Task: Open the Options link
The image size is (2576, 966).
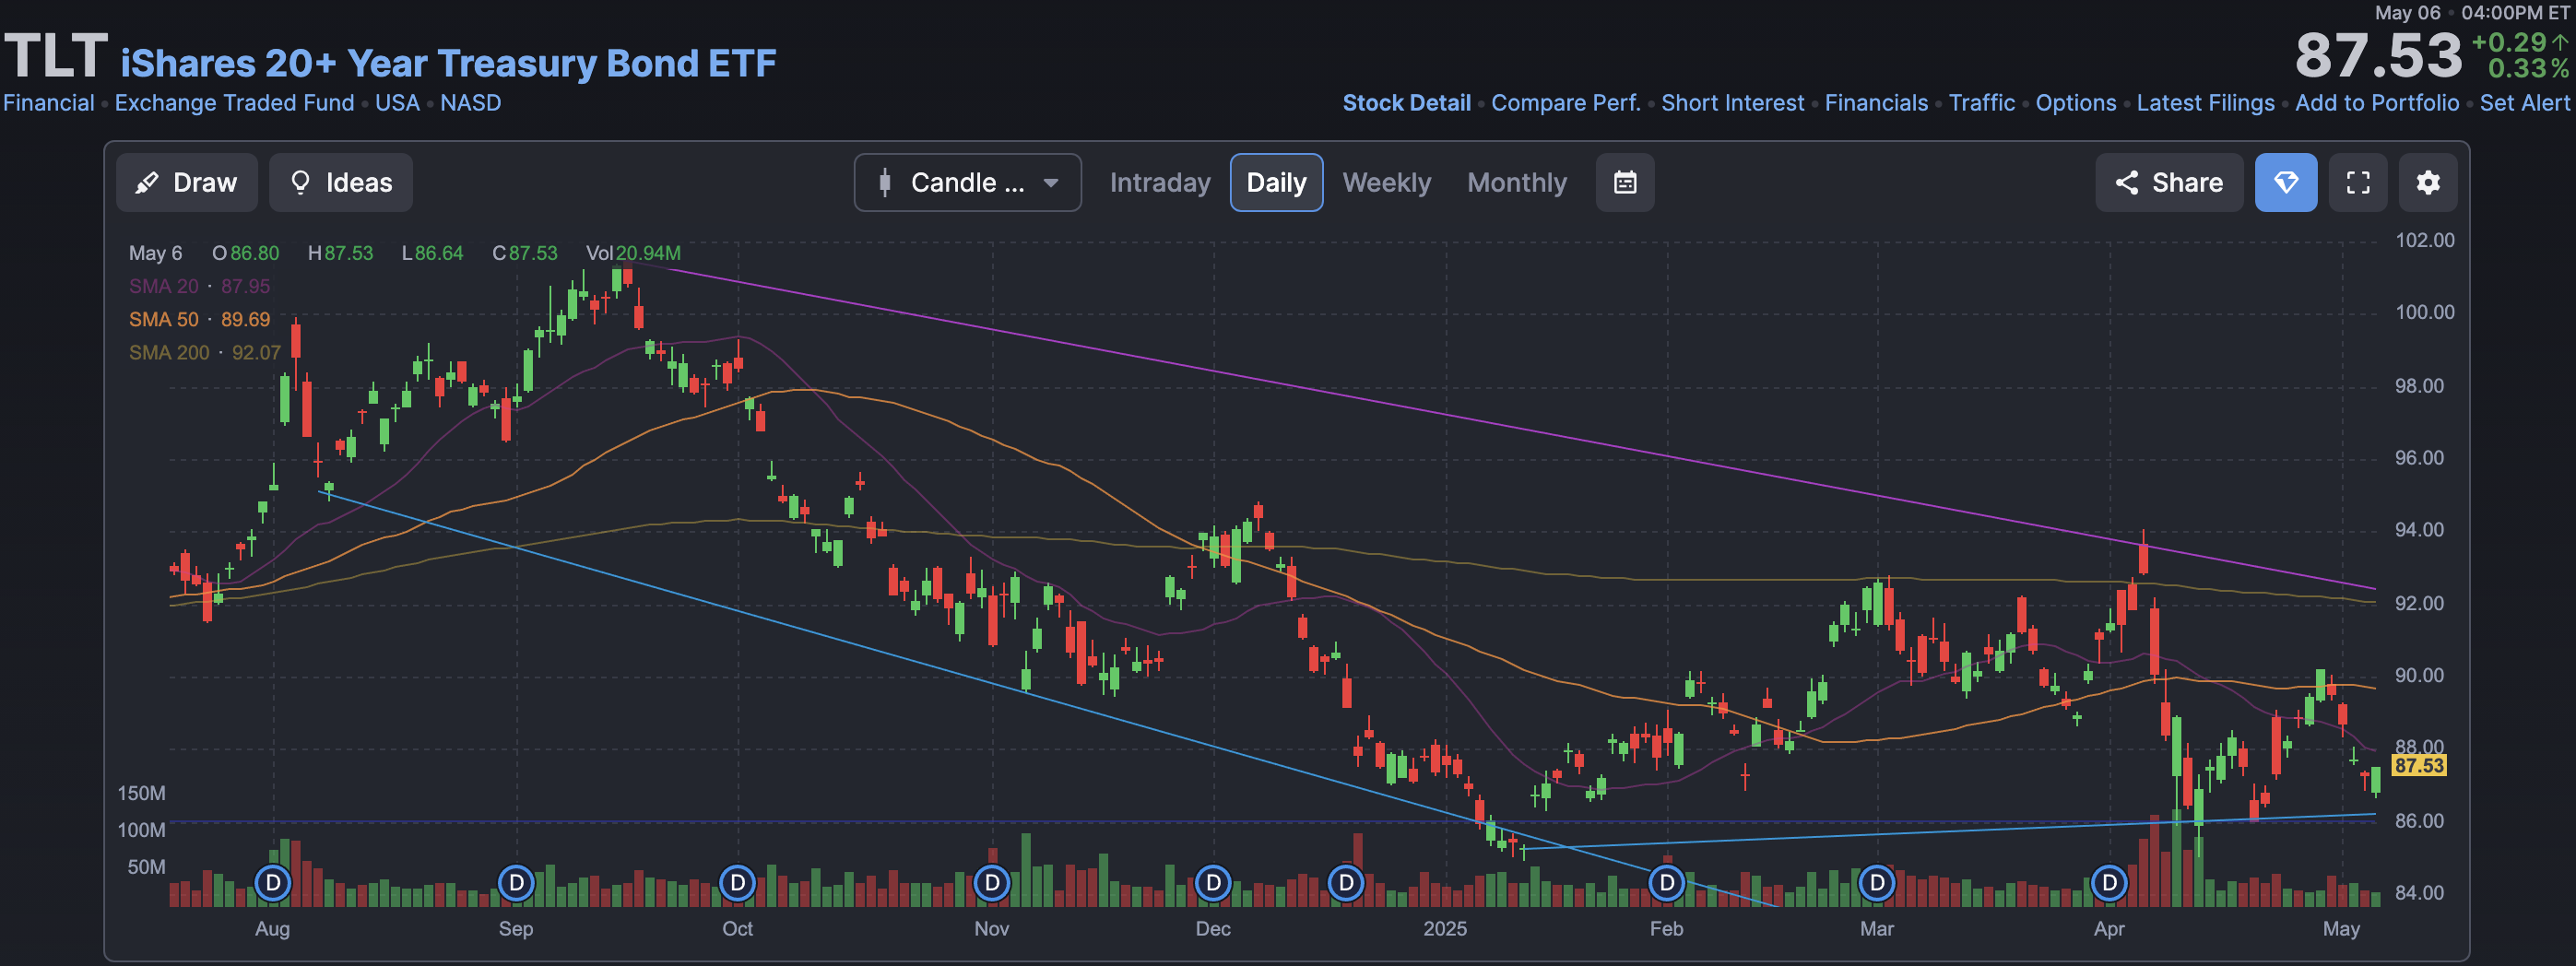Action: (2075, 103)
